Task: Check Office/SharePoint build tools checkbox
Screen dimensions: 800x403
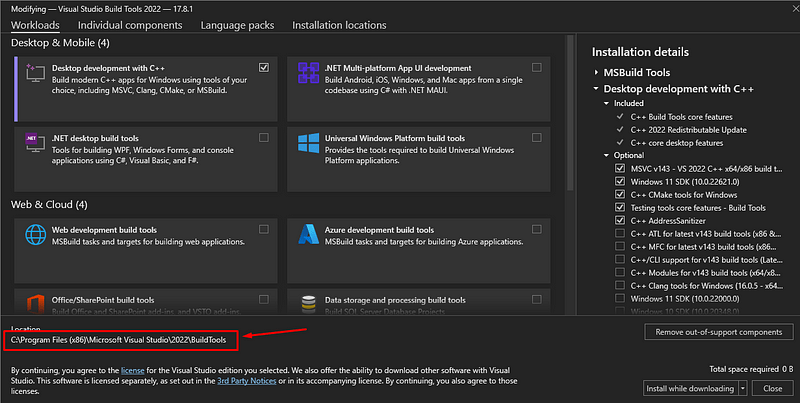Action: pyautogui.click(x=264, y=299)
